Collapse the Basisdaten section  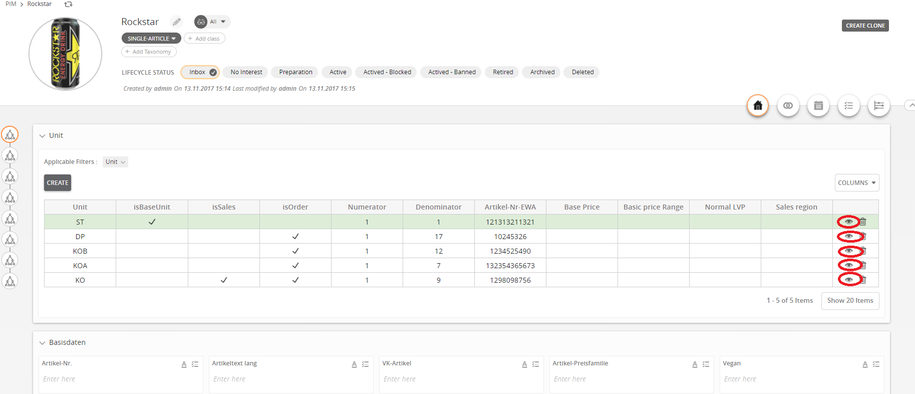[x=42, y=343]
